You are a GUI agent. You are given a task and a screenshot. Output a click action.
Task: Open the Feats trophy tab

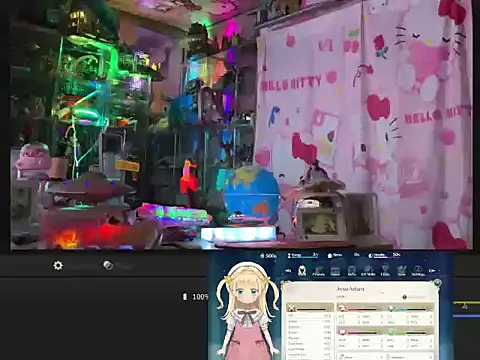click(x=385, y=271)
